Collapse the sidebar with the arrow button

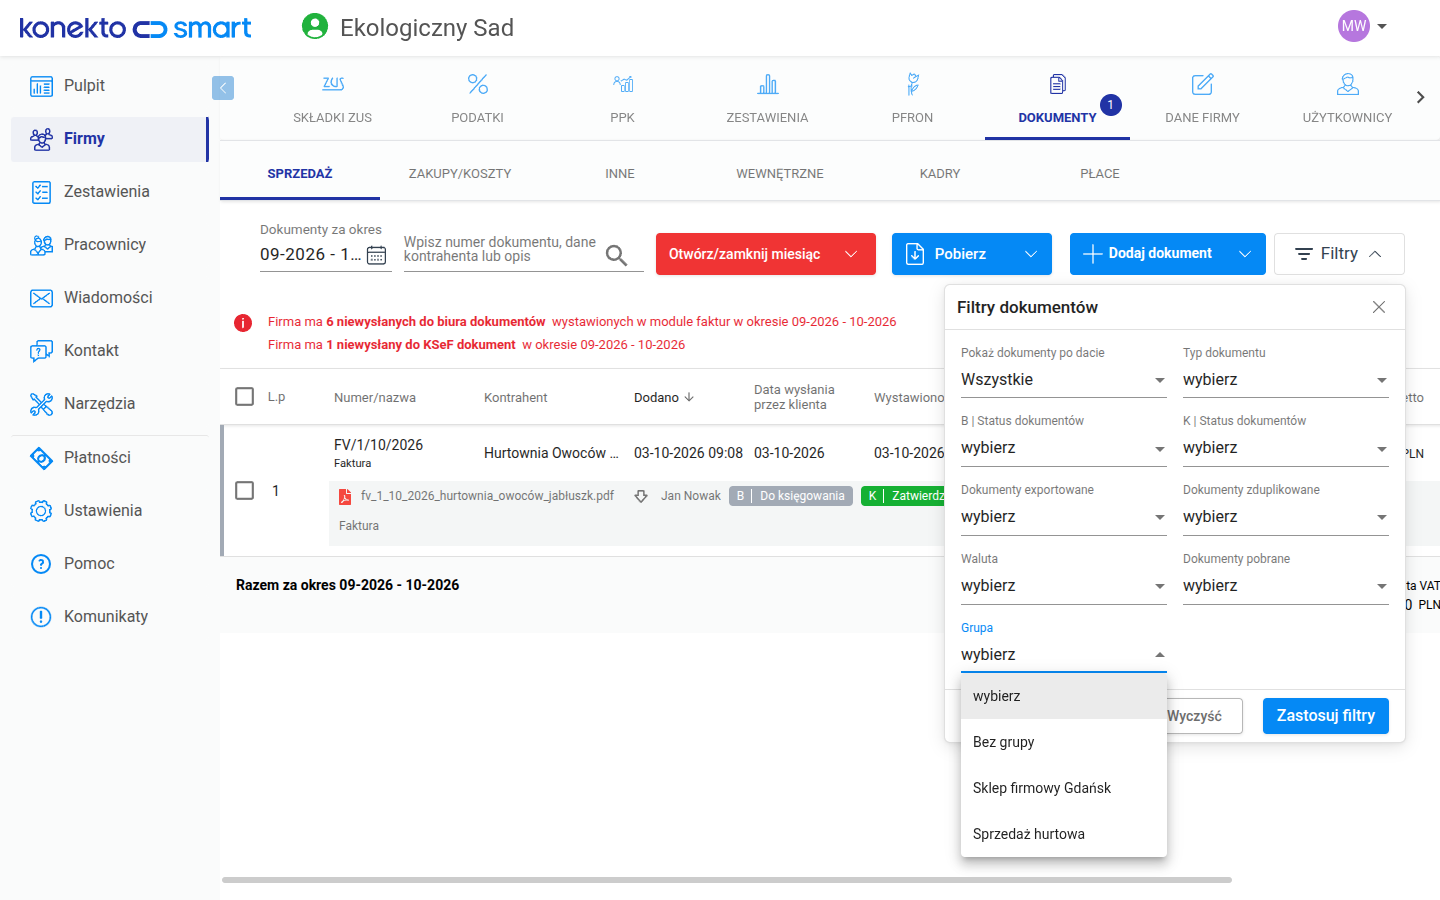click(223, 88)
